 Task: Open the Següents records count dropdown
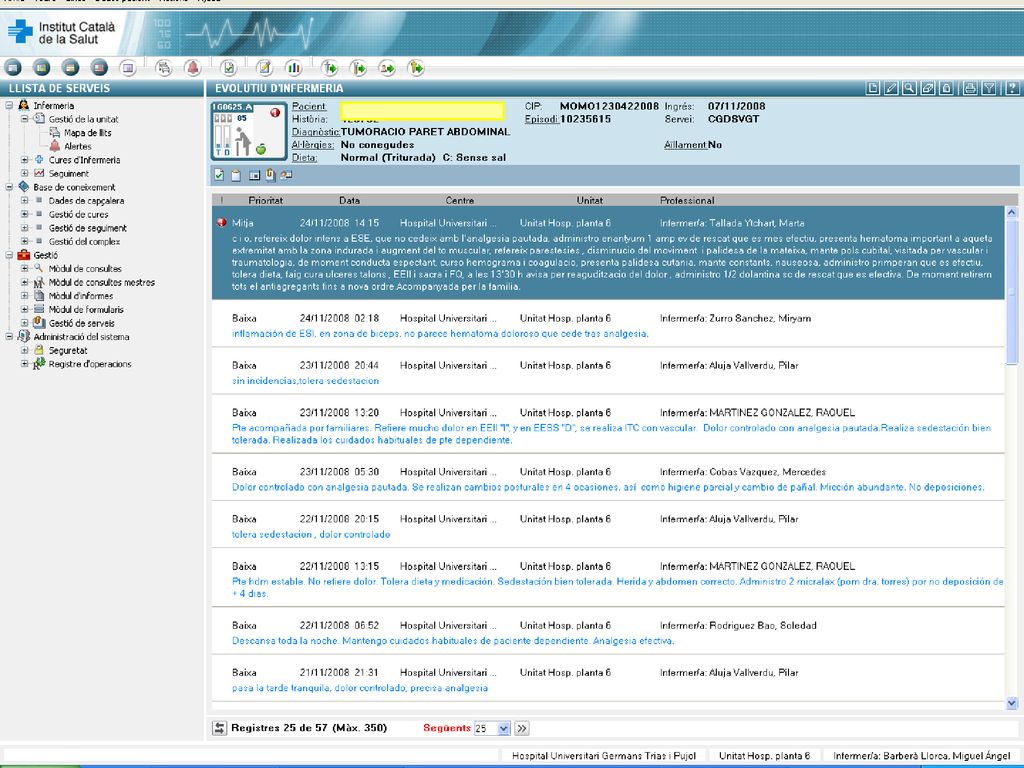coord(504,728)
